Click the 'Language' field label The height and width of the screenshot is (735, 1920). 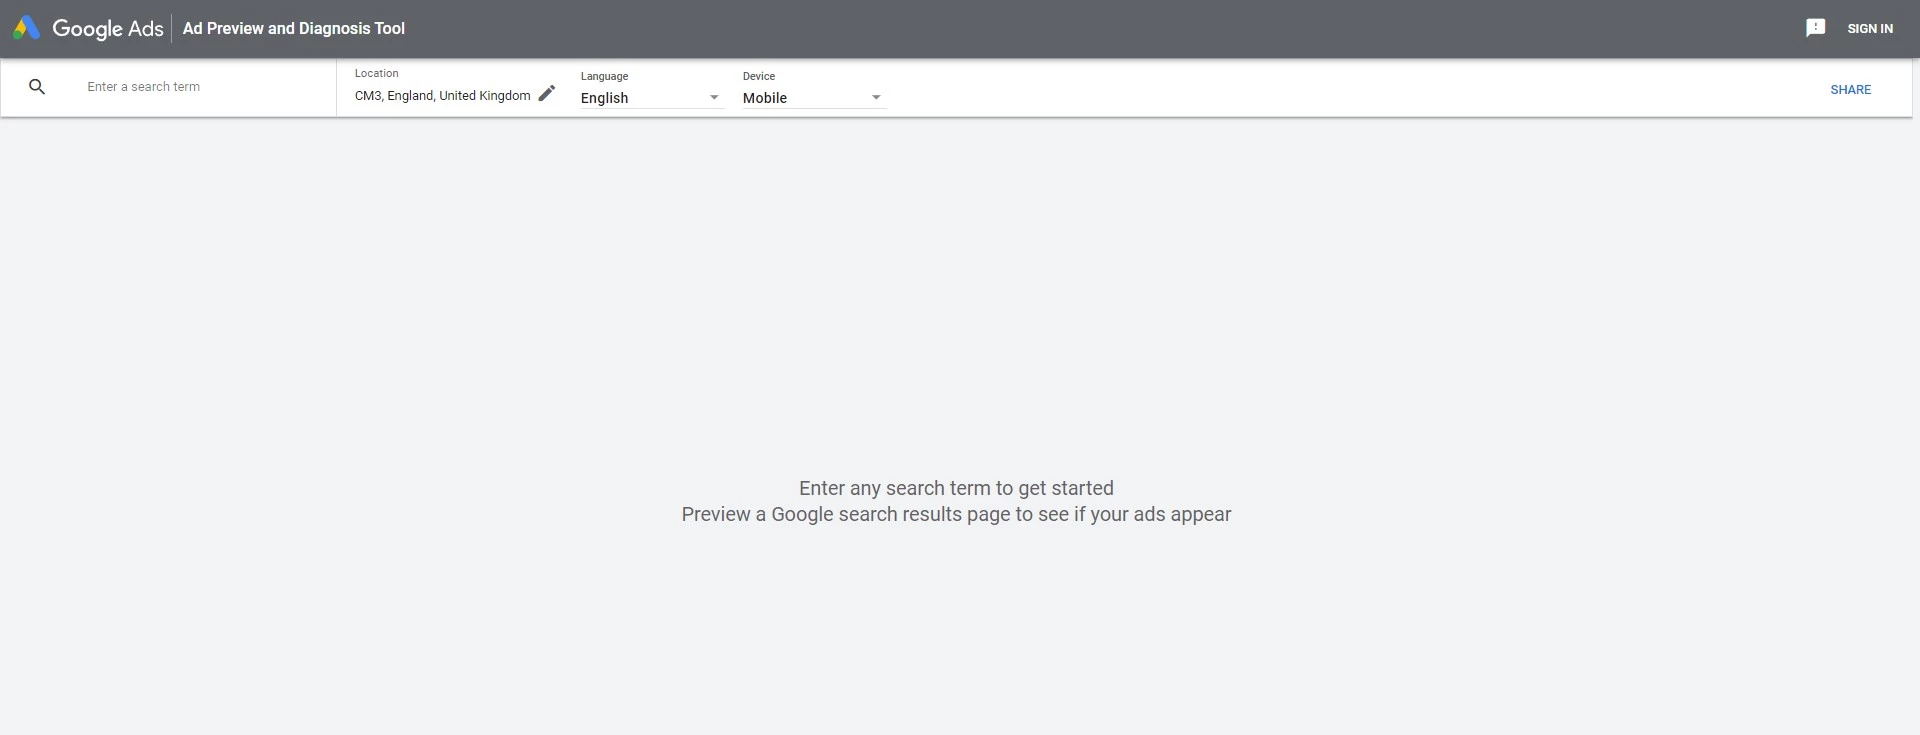click(x=604, y=76)
